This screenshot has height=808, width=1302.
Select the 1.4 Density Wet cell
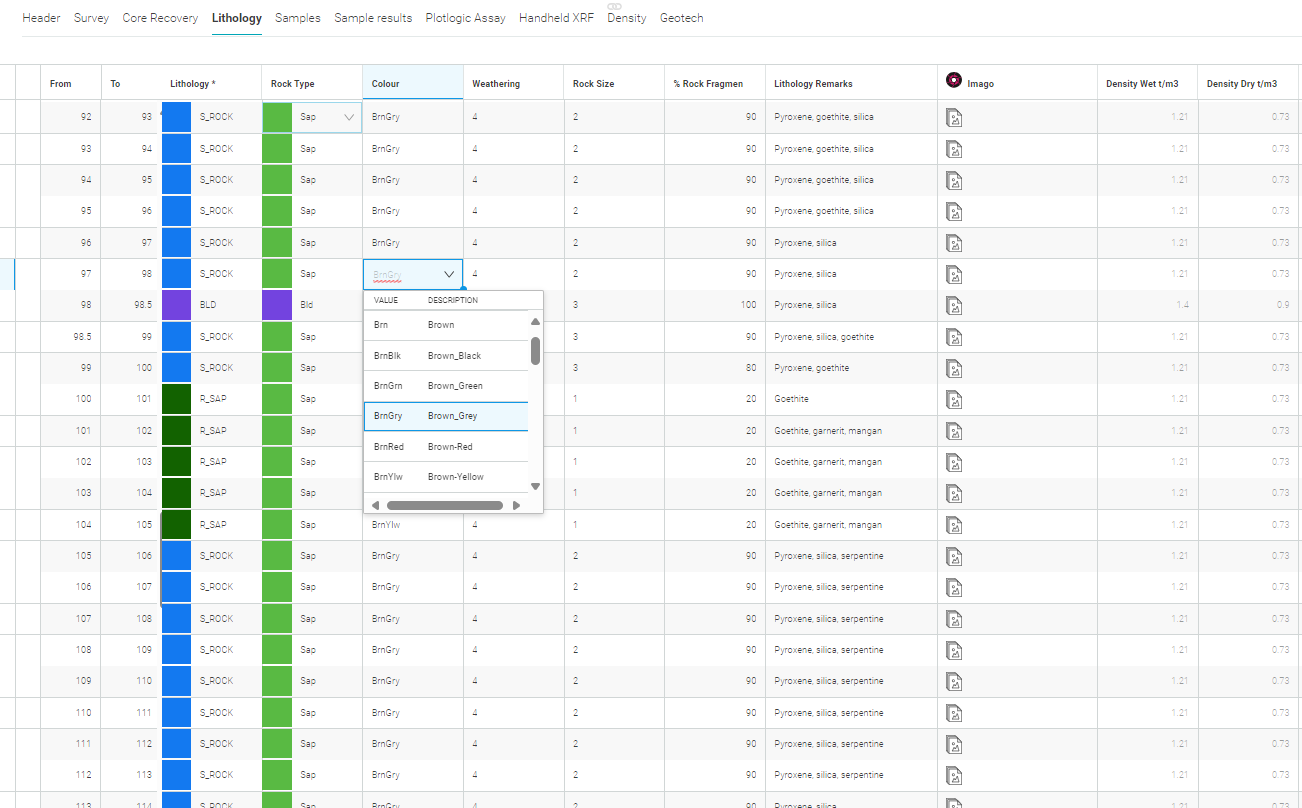(x=1147, y=305)
